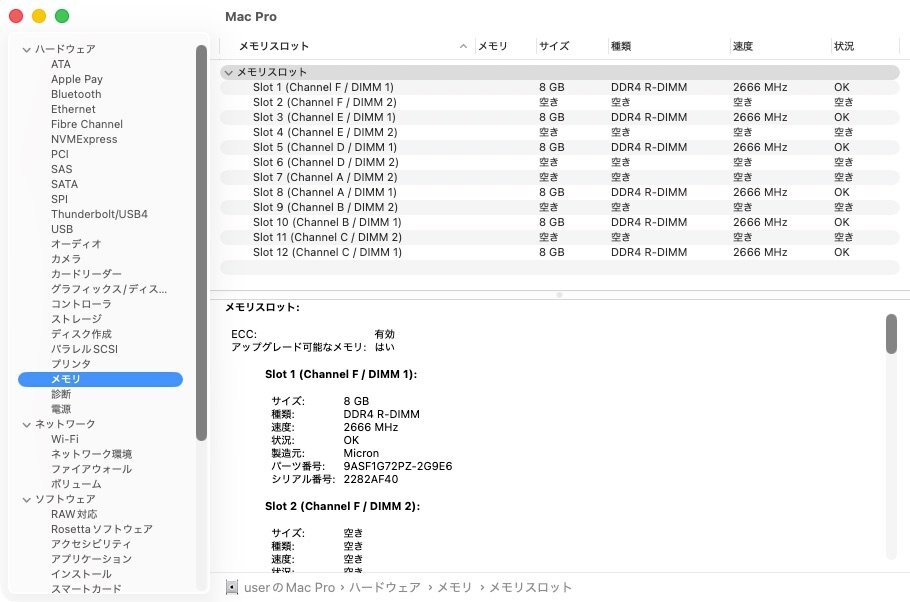Click ハードウェア in the path bar
The image size is (910, 602).
tap(384, 587)
